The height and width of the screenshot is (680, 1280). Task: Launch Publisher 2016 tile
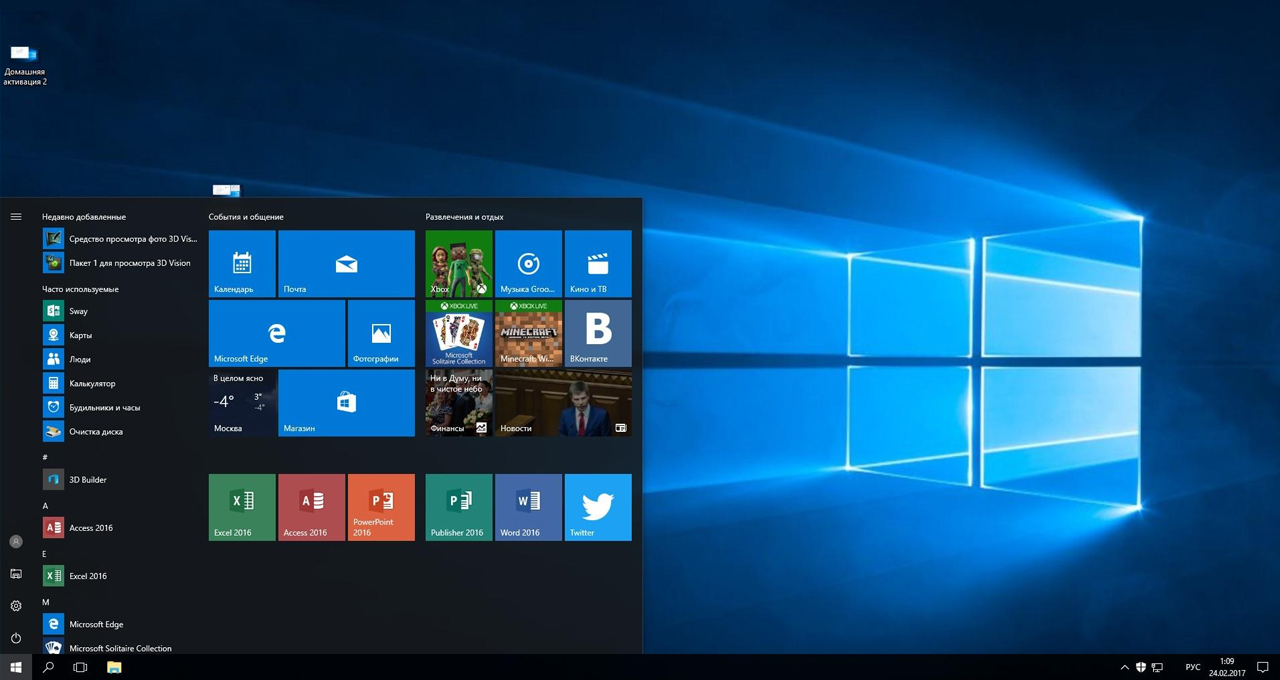[x=459, y=507]
